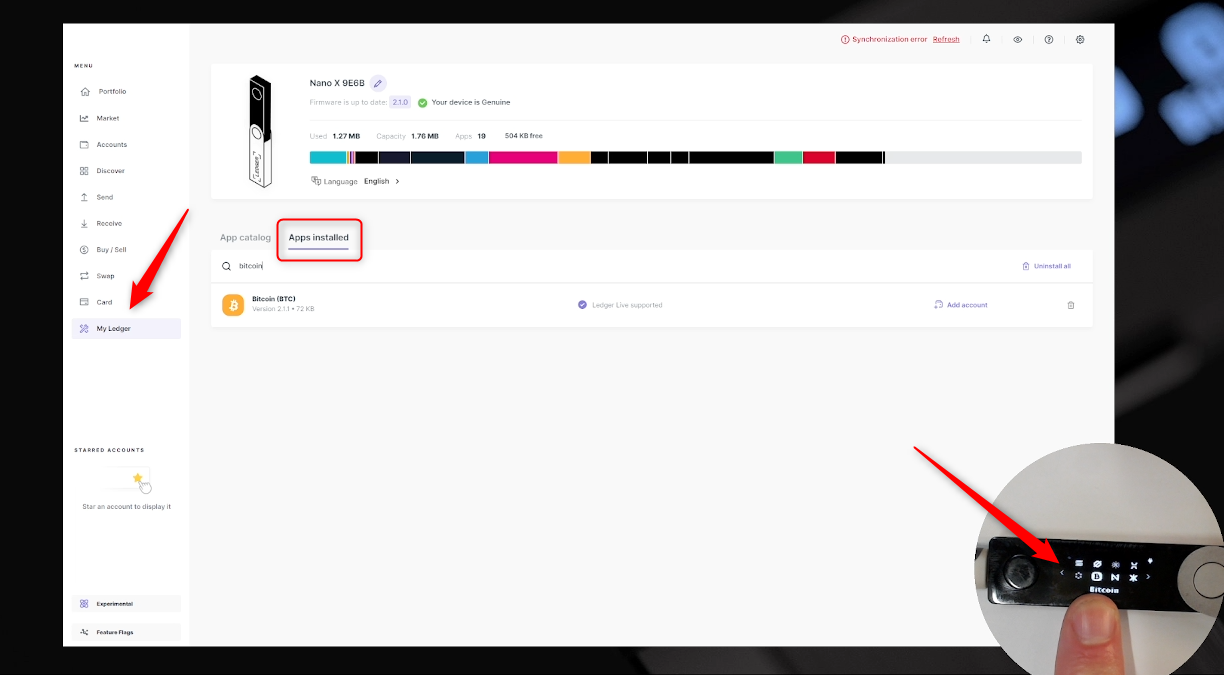Click the search magnifier icon
The height and width of the screenshot is (675, 1224).
(227, 266)
